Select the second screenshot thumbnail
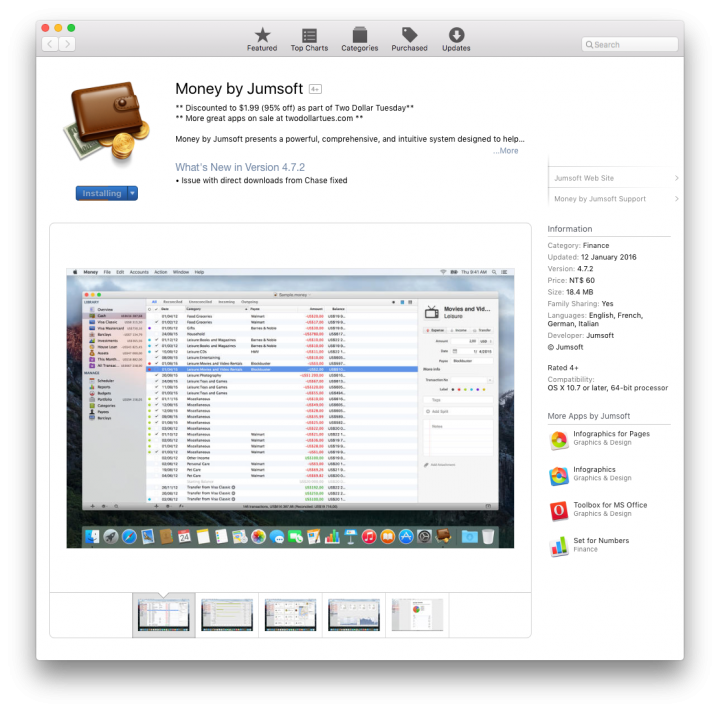The height and width of the screenshot is (712, 720). 227,615
